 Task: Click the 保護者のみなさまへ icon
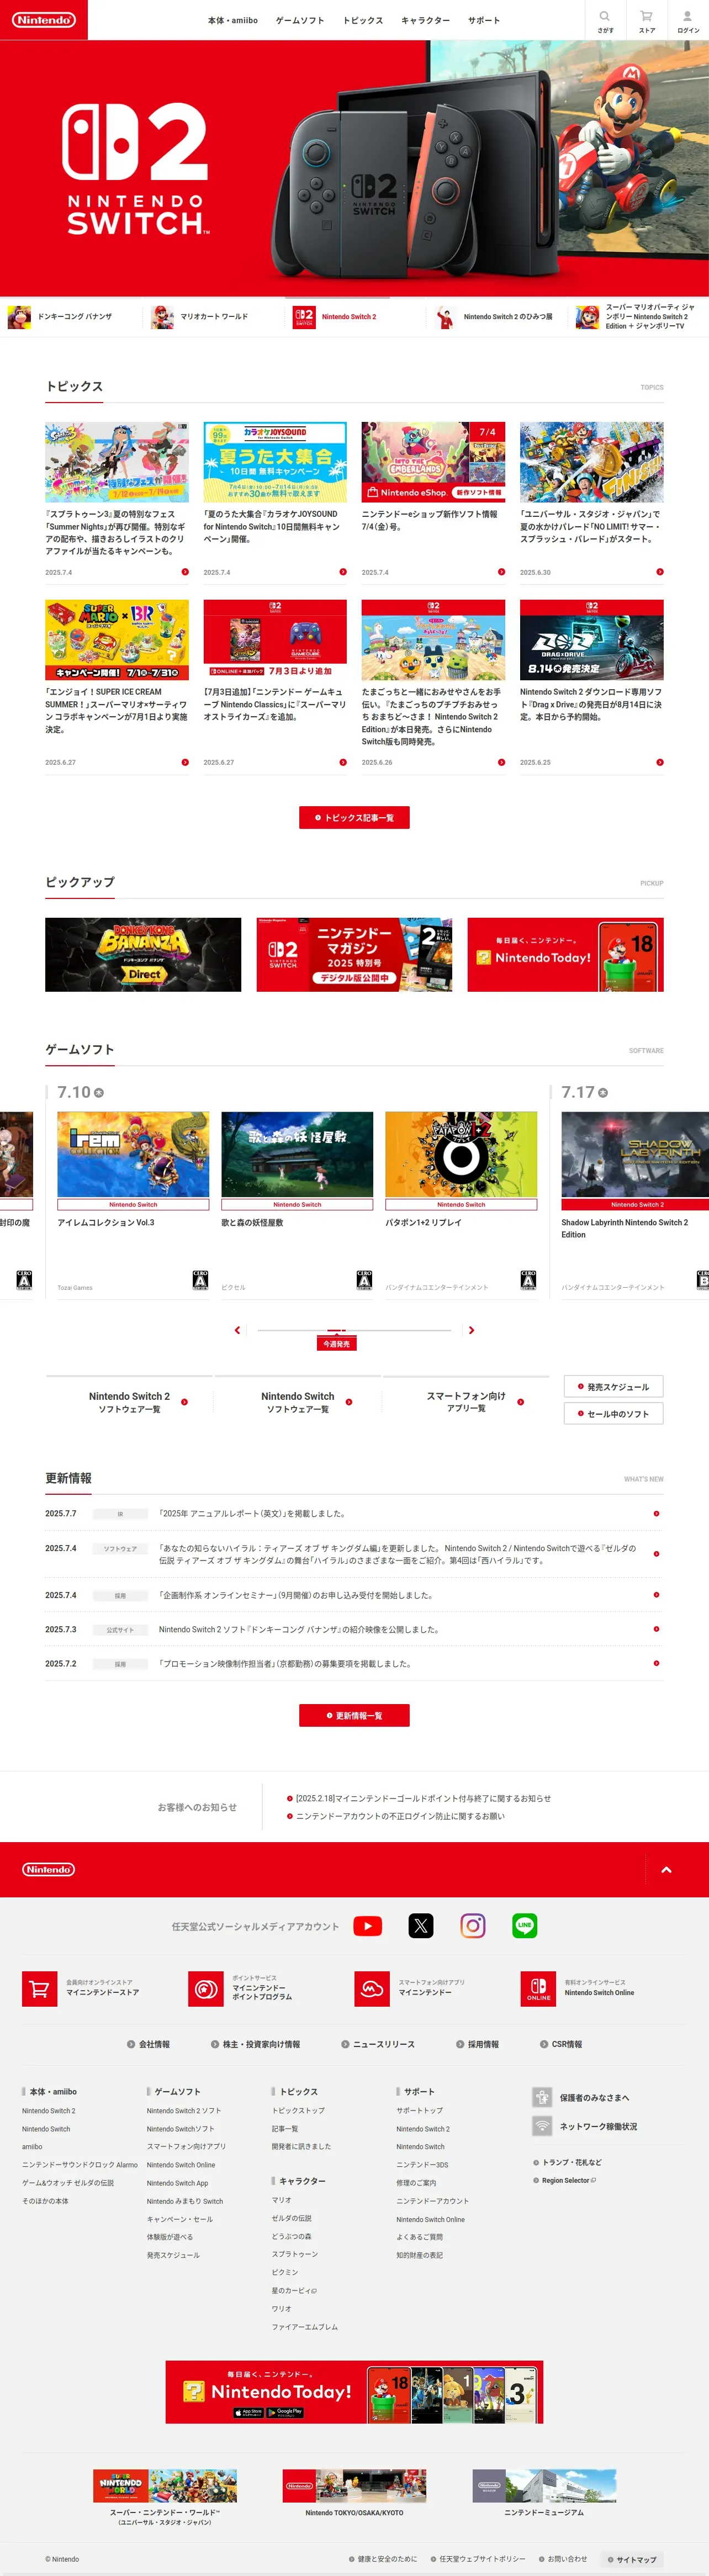coord(542,2097)
